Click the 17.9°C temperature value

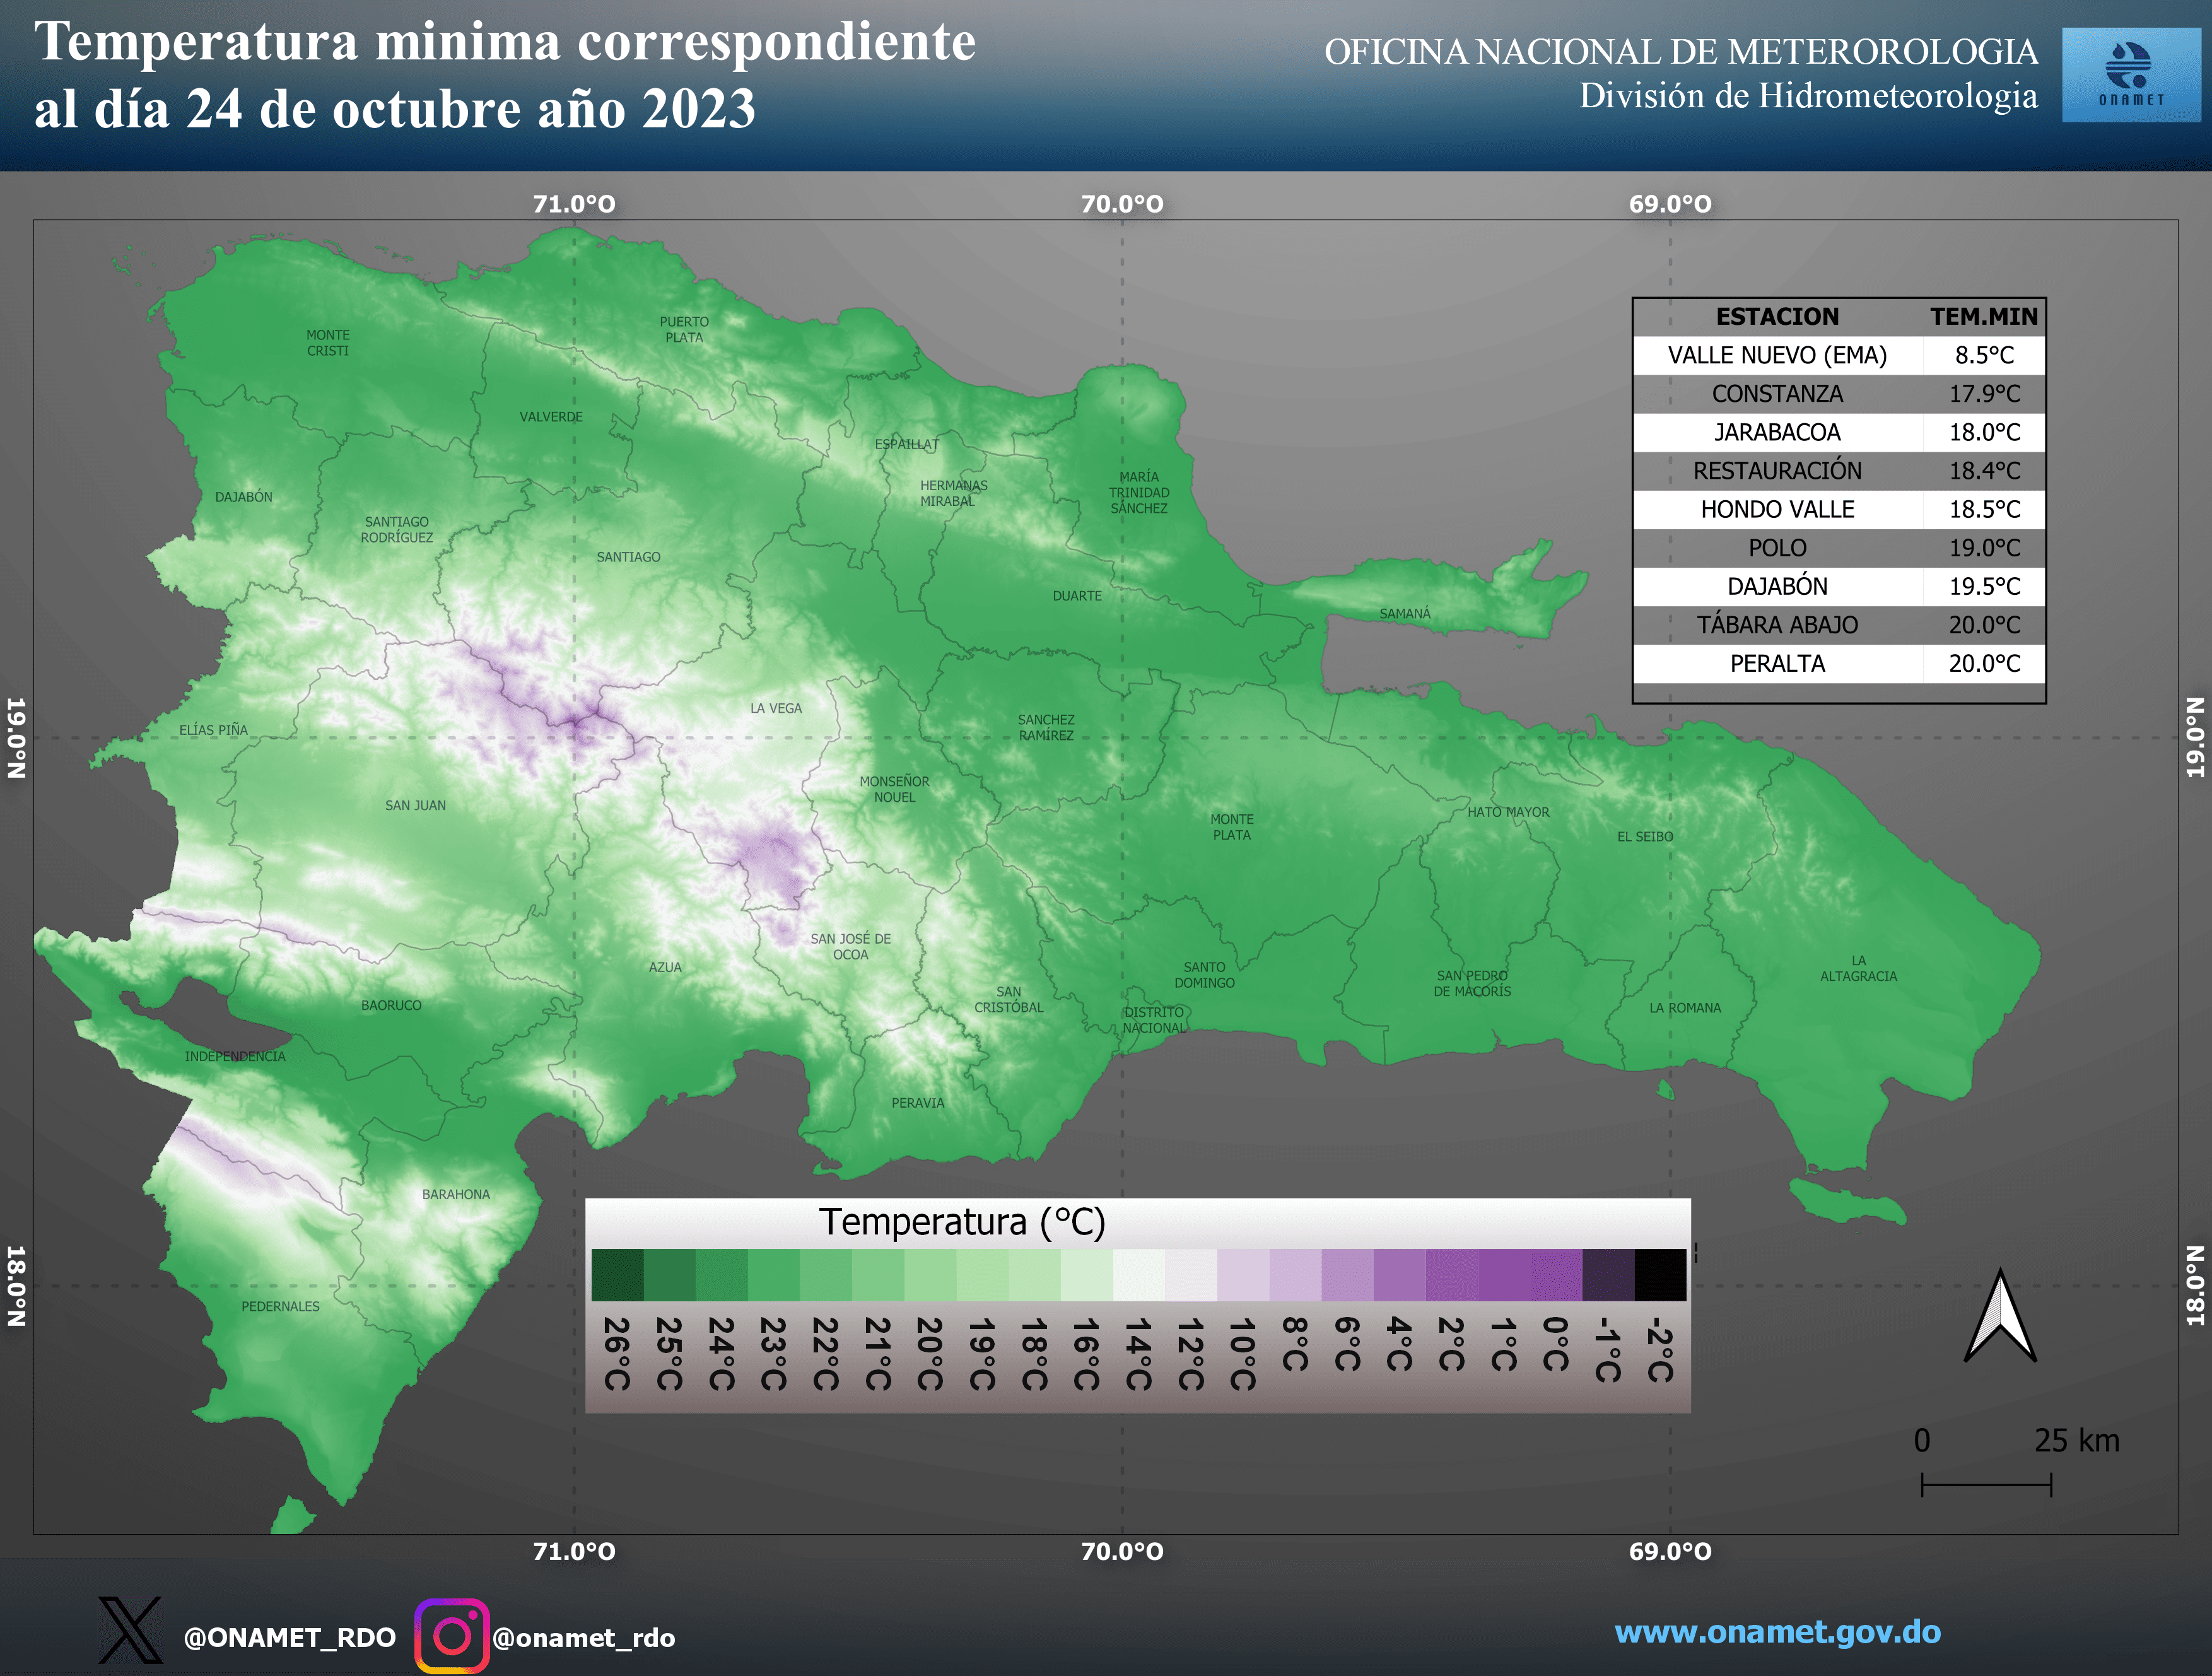point(1984,394)
